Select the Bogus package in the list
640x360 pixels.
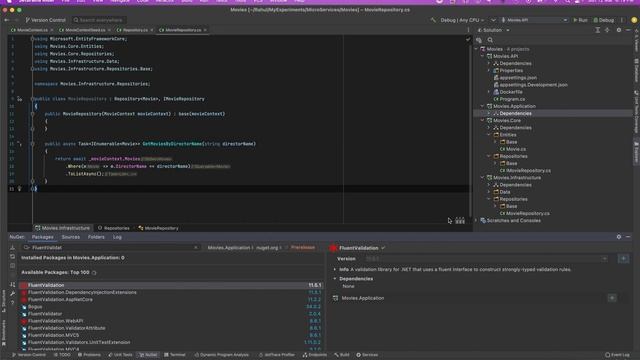[x=171, y=307]
